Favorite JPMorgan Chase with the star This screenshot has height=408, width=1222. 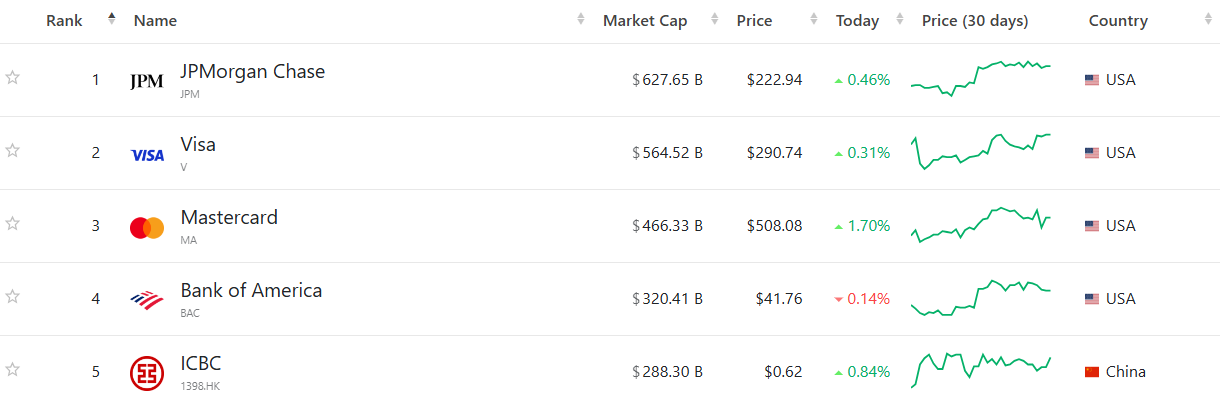[13, 78]
